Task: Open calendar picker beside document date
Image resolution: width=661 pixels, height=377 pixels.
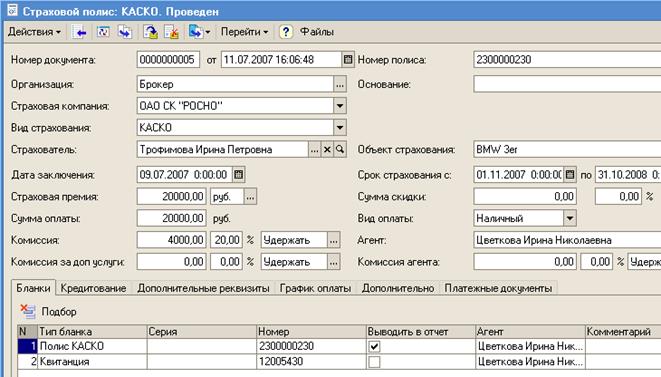Action: (x=348, y=59)
